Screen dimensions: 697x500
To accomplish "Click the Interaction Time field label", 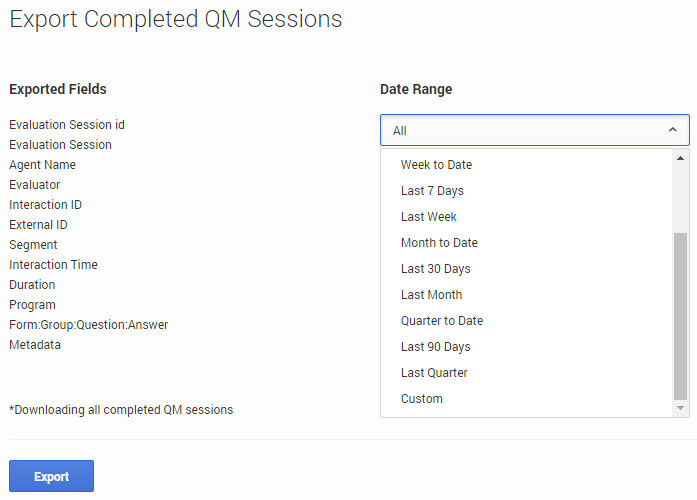I will tap(53, 265).
